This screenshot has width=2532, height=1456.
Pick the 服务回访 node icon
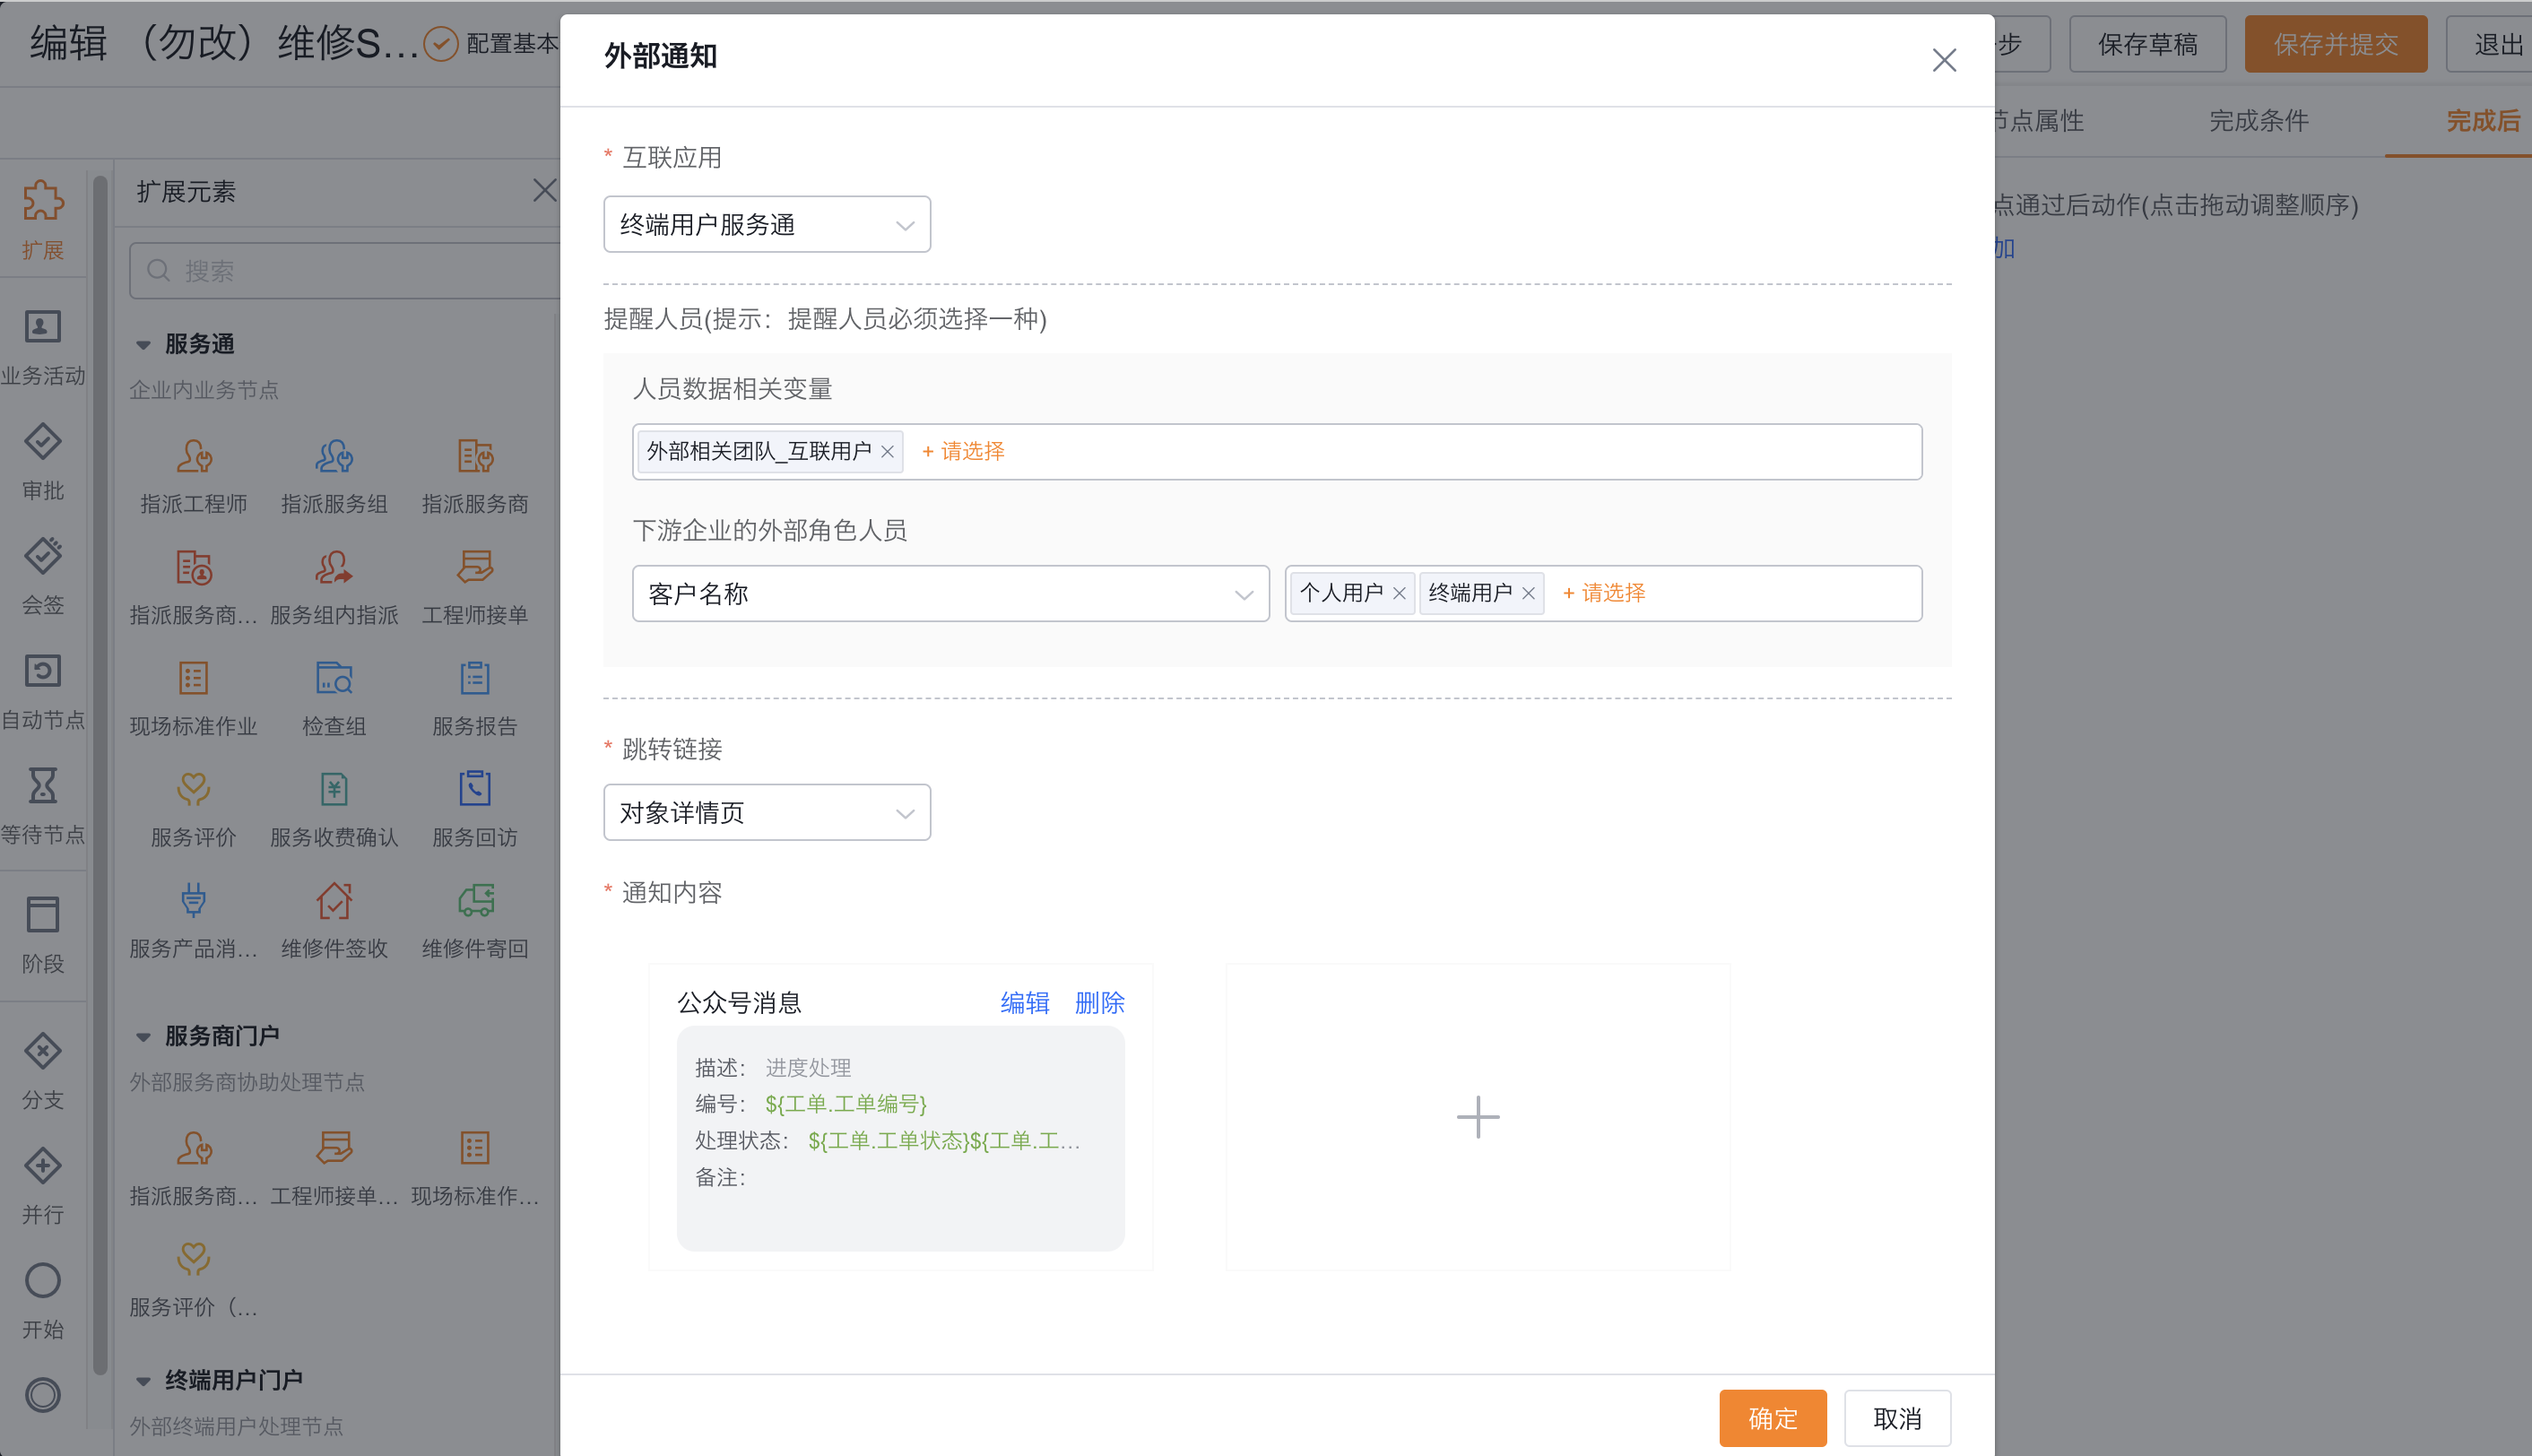pos(475,789)
